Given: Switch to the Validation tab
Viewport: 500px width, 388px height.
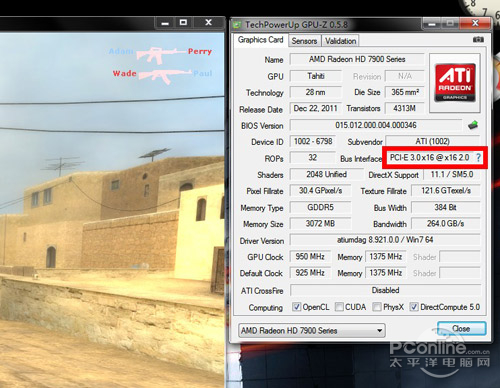Looking at the screenshot, I should coord(340,41).
